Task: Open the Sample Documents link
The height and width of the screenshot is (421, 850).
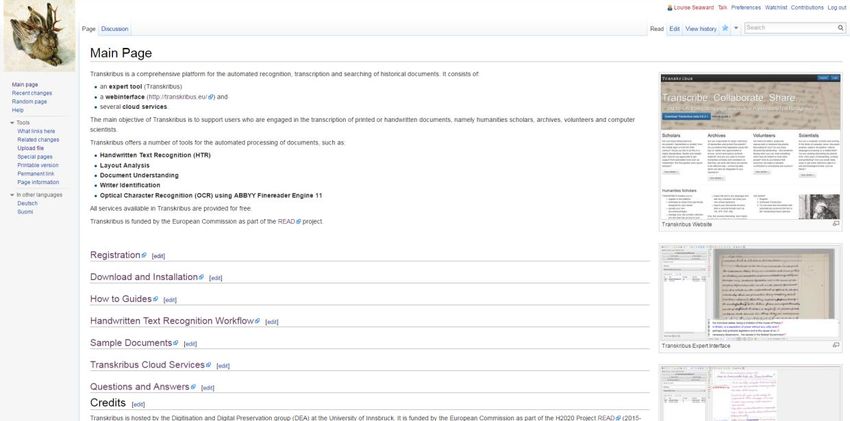Action: pos(134,343)
